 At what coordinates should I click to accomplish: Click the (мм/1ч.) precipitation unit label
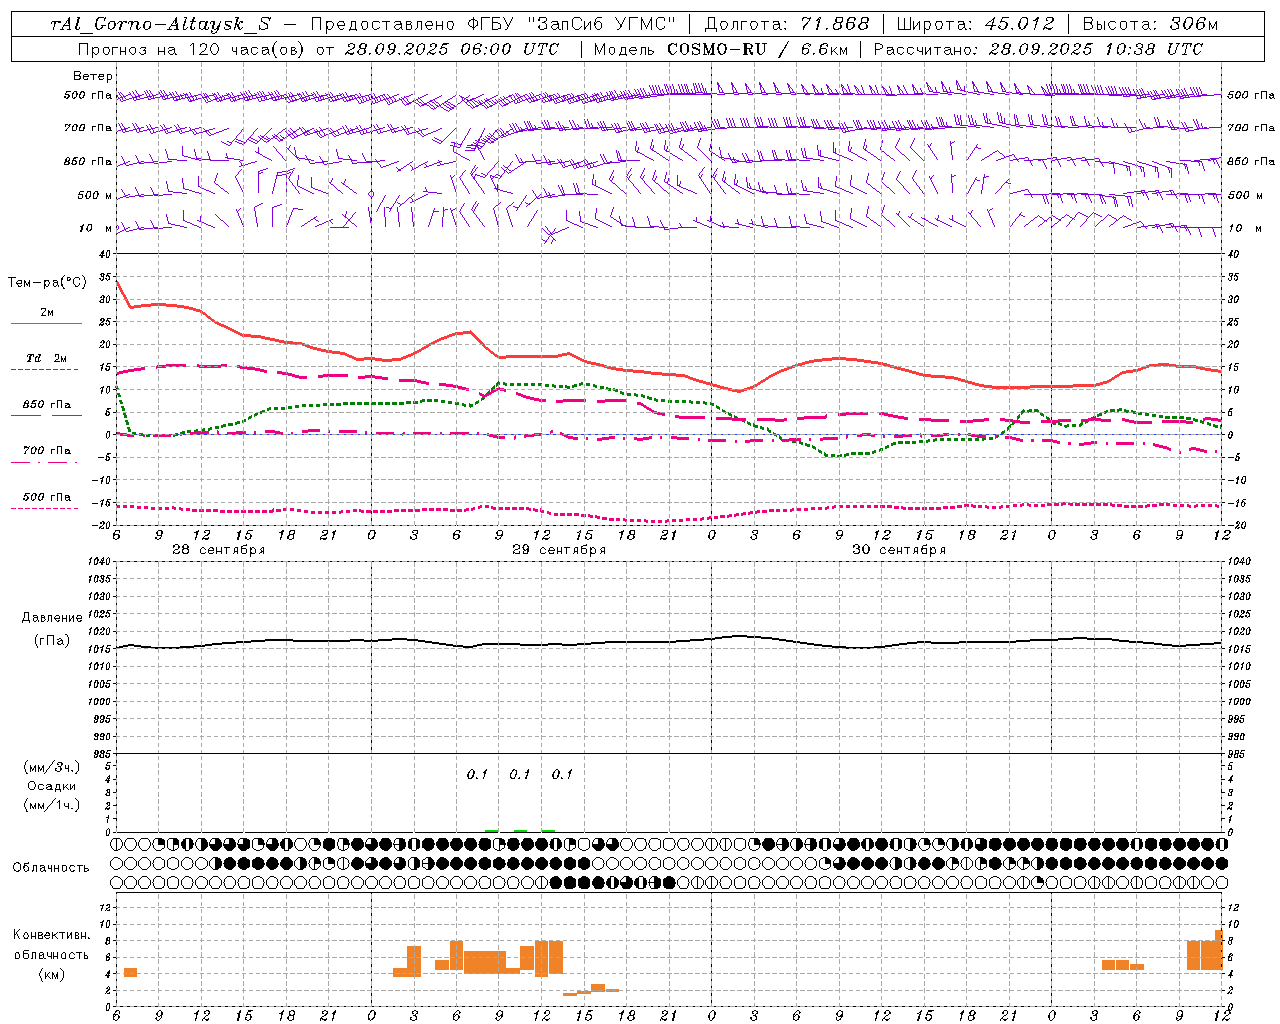click(x=52, y=805)
